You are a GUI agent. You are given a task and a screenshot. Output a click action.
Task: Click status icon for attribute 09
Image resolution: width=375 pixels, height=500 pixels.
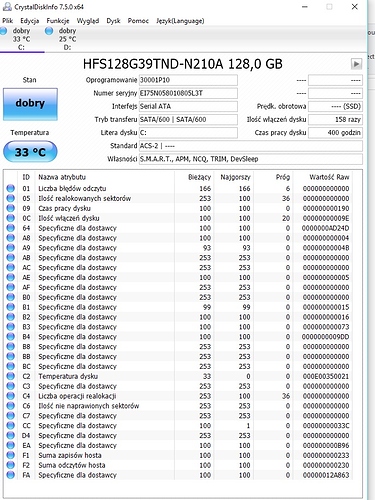pyautogui.click(x=11, y=208)
